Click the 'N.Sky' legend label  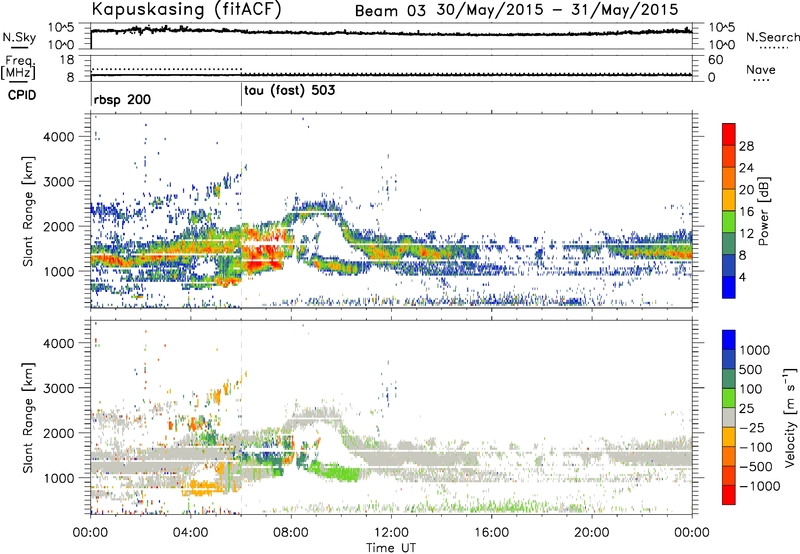[x=19, y=37]
